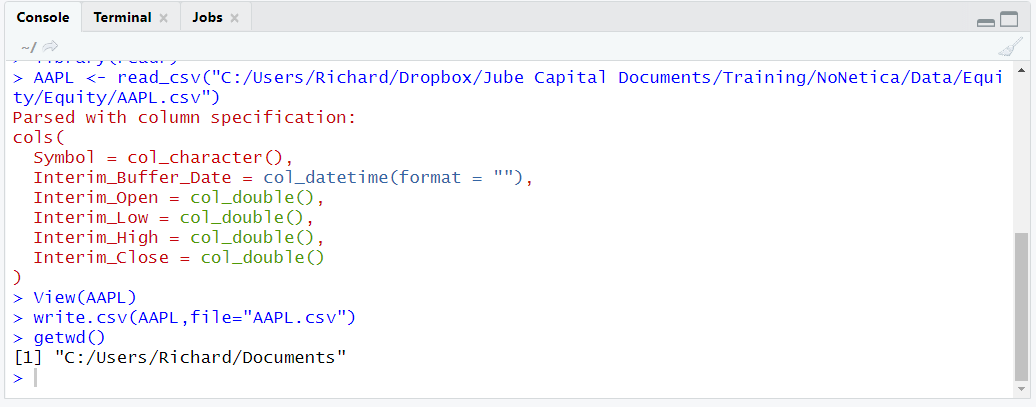1036x407 pixels.
Task: Click the ~/ working directory label
Action: [28, 48]
